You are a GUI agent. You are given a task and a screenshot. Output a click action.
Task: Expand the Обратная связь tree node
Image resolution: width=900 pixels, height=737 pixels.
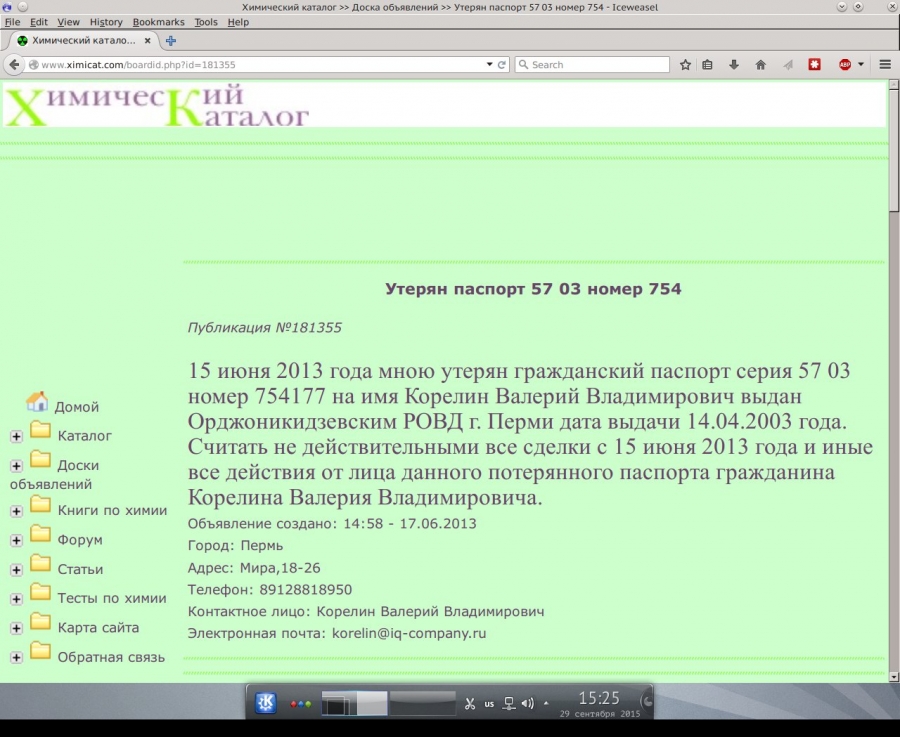(x=16, y=658)
